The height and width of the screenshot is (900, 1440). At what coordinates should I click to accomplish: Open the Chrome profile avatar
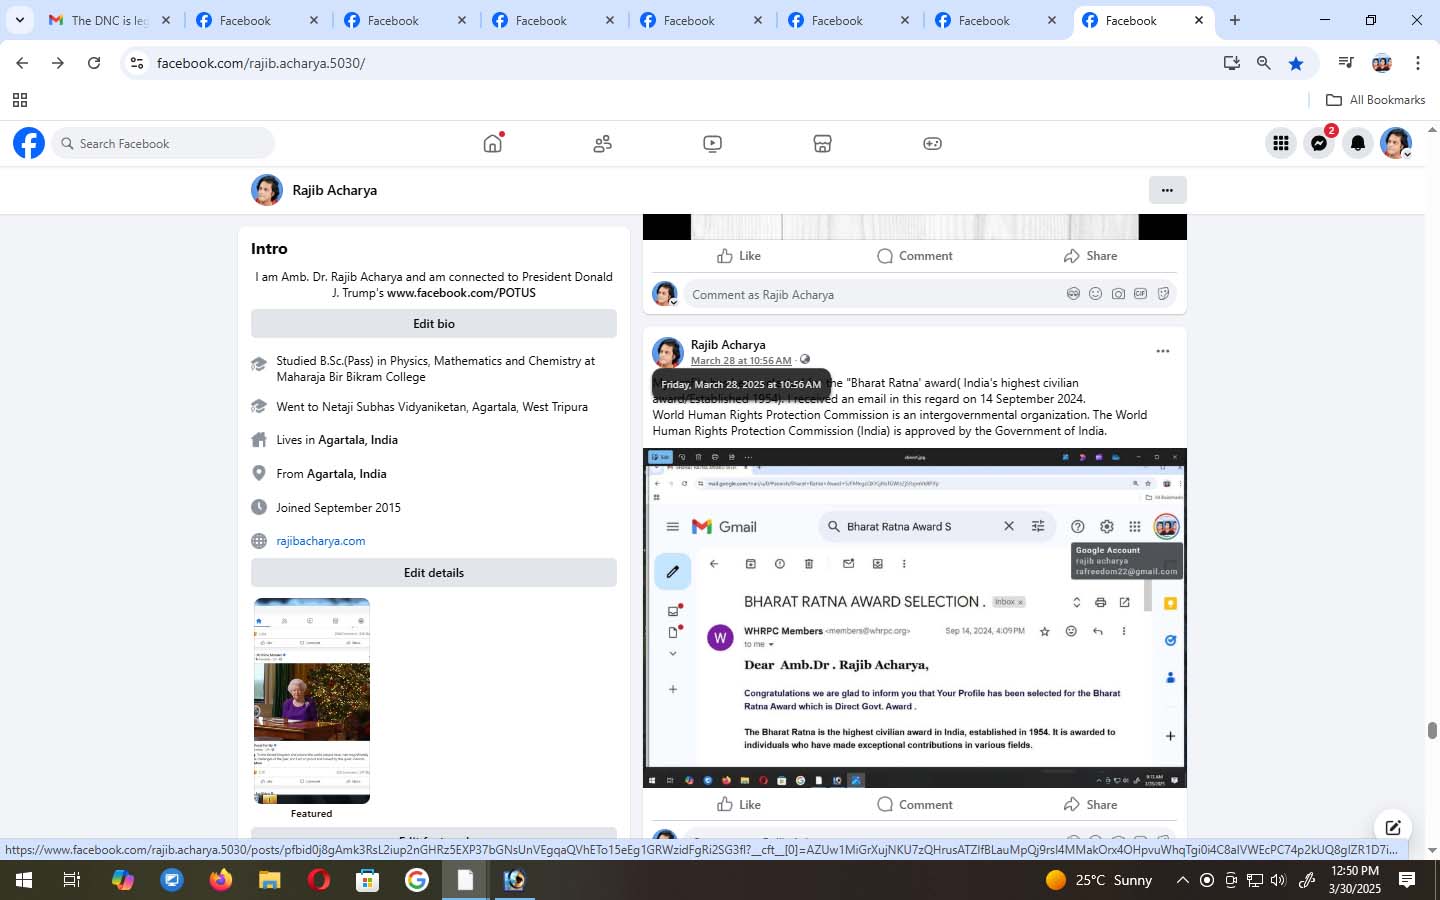pos(1382,63)
